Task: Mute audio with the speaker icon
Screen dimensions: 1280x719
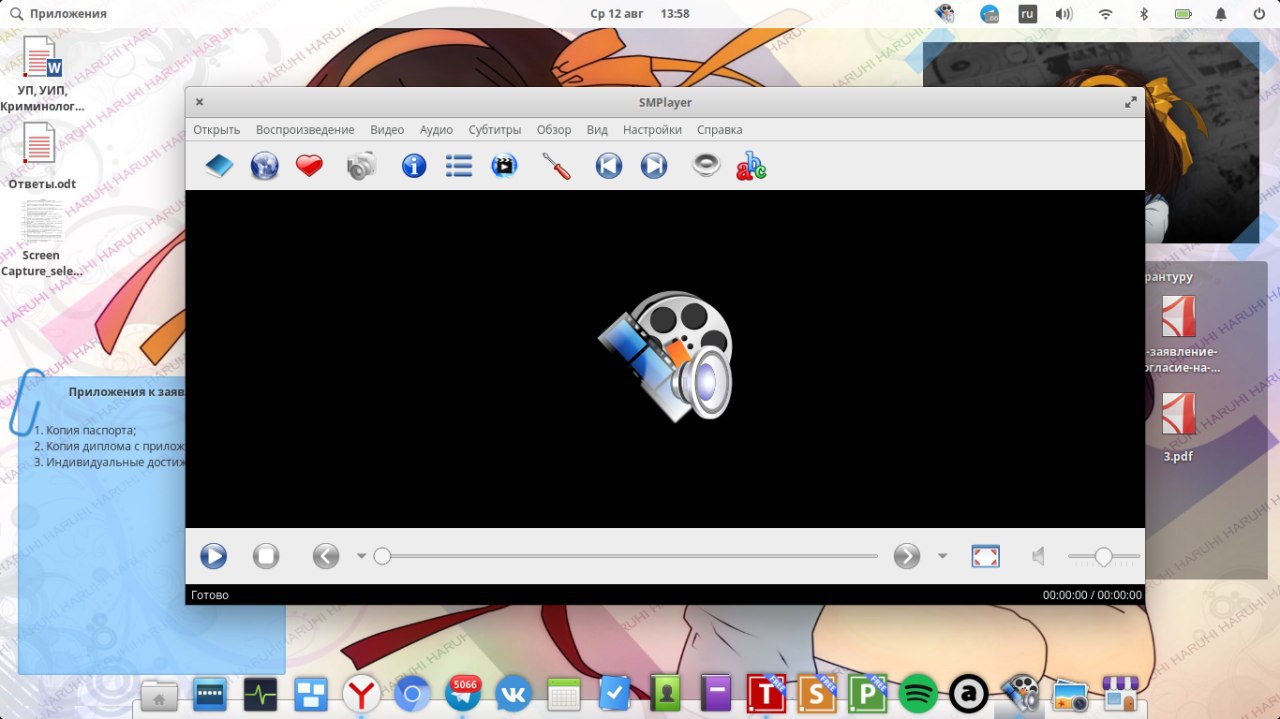Action: 1039,556
